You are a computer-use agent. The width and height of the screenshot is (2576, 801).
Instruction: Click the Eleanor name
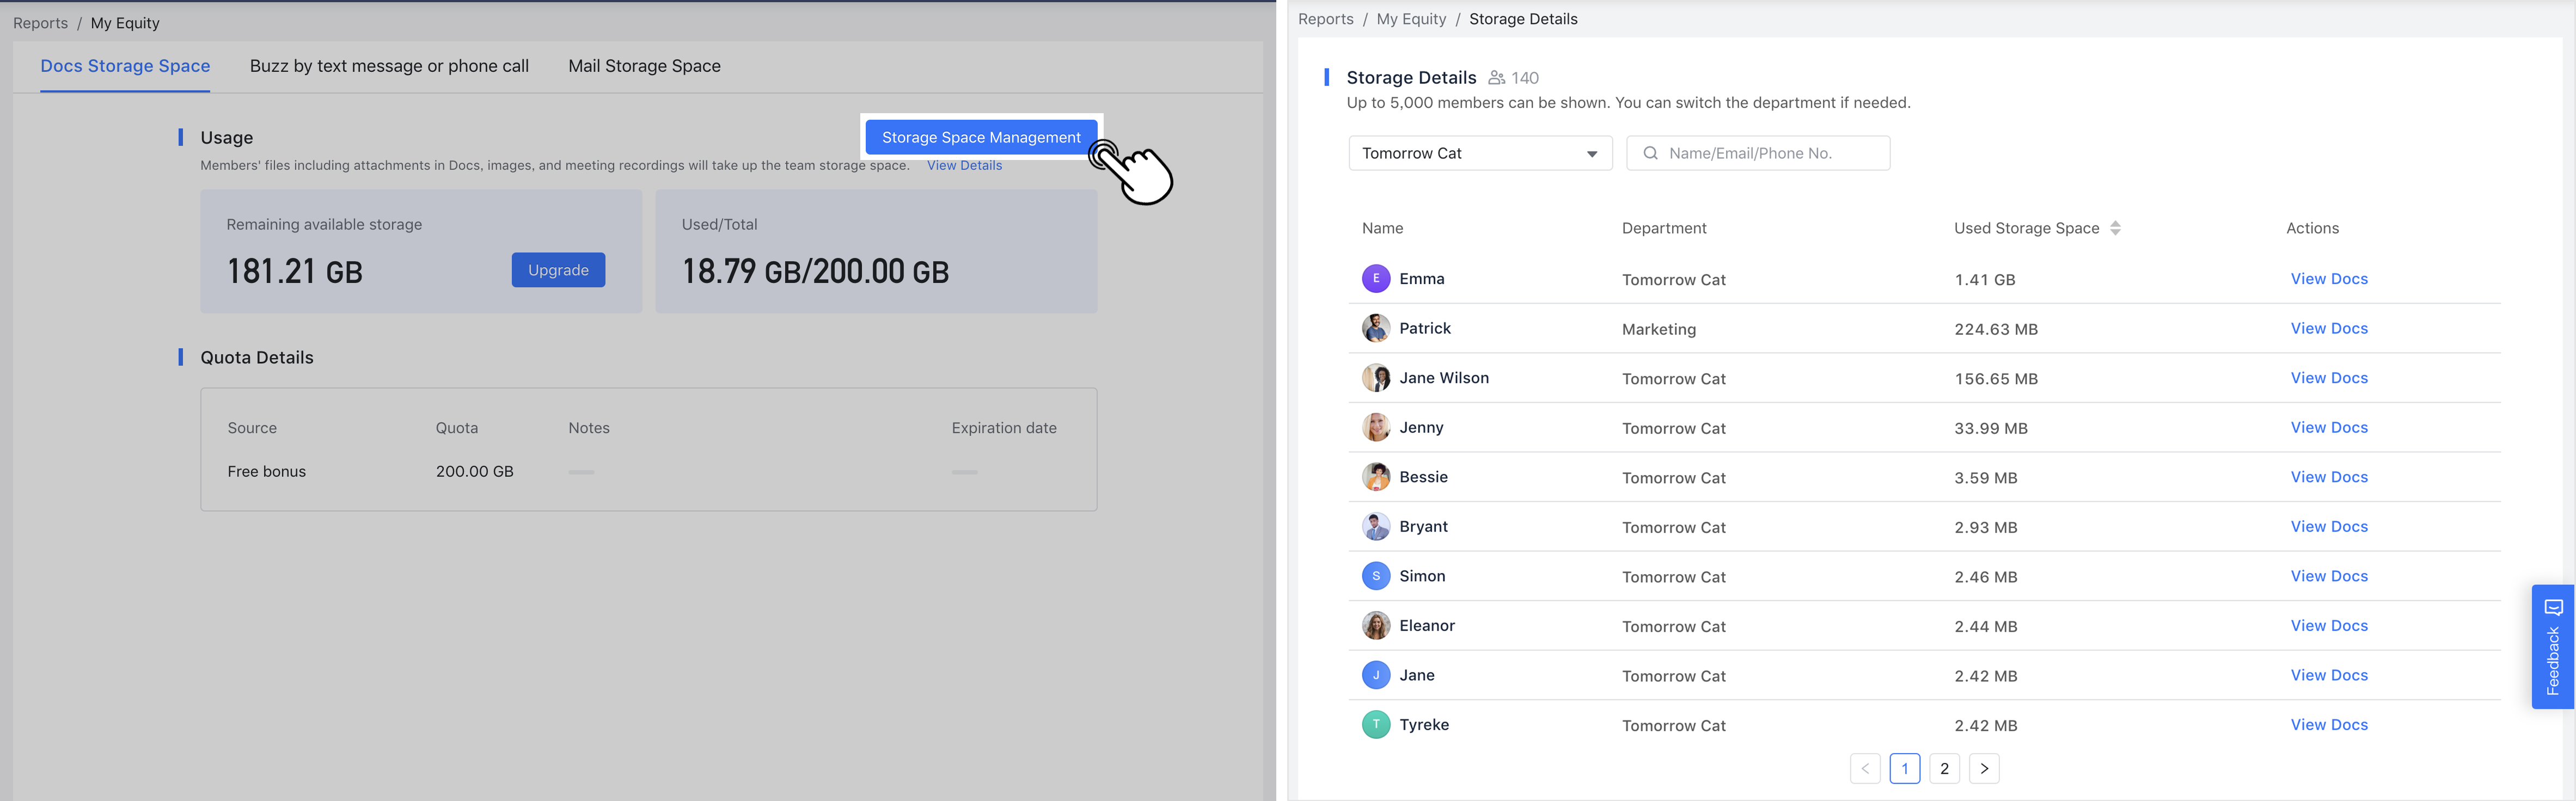tap(1427, 626)
